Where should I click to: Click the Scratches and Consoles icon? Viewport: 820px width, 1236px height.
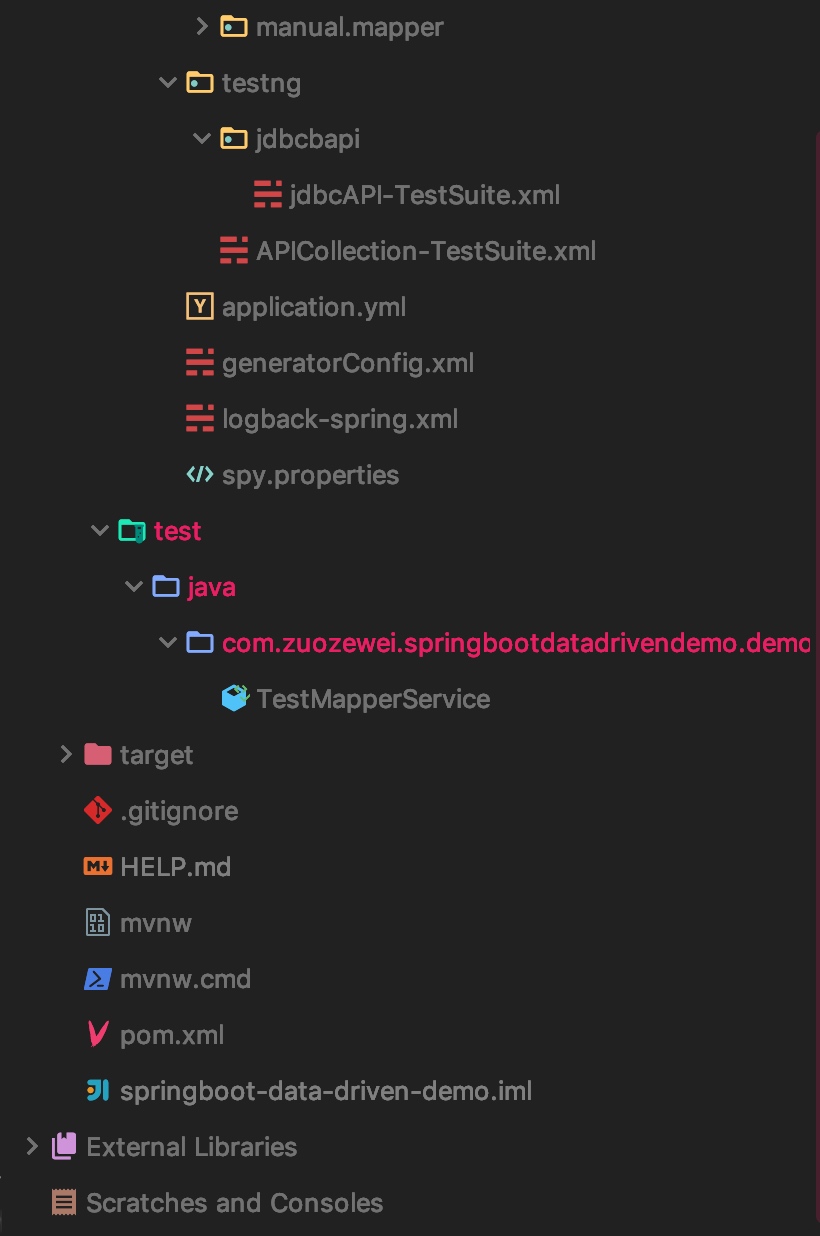tap(64, 1203)
